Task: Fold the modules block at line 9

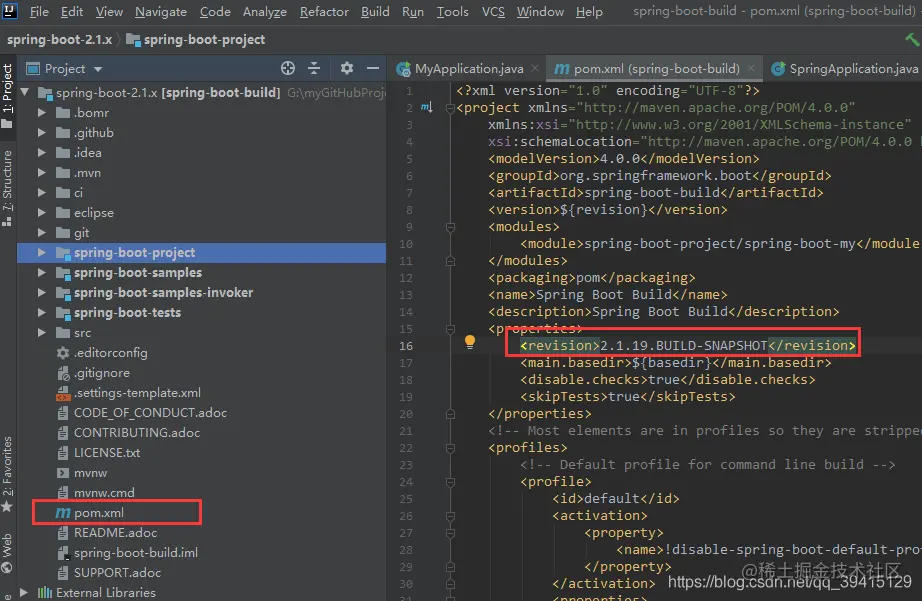Action: pos(450,227)
